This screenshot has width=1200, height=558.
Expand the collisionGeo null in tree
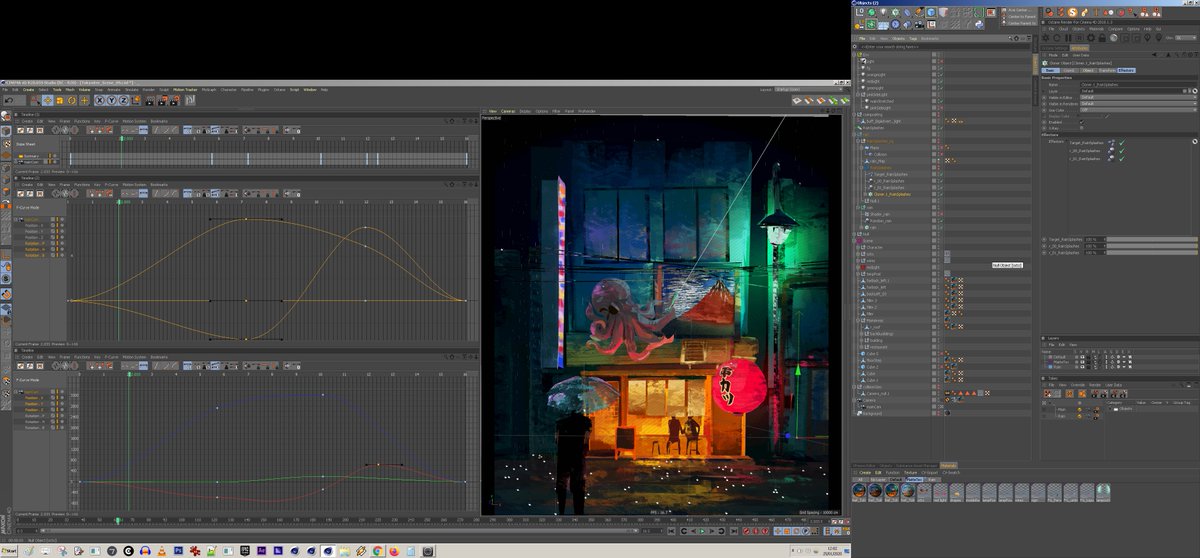[854, 387]
